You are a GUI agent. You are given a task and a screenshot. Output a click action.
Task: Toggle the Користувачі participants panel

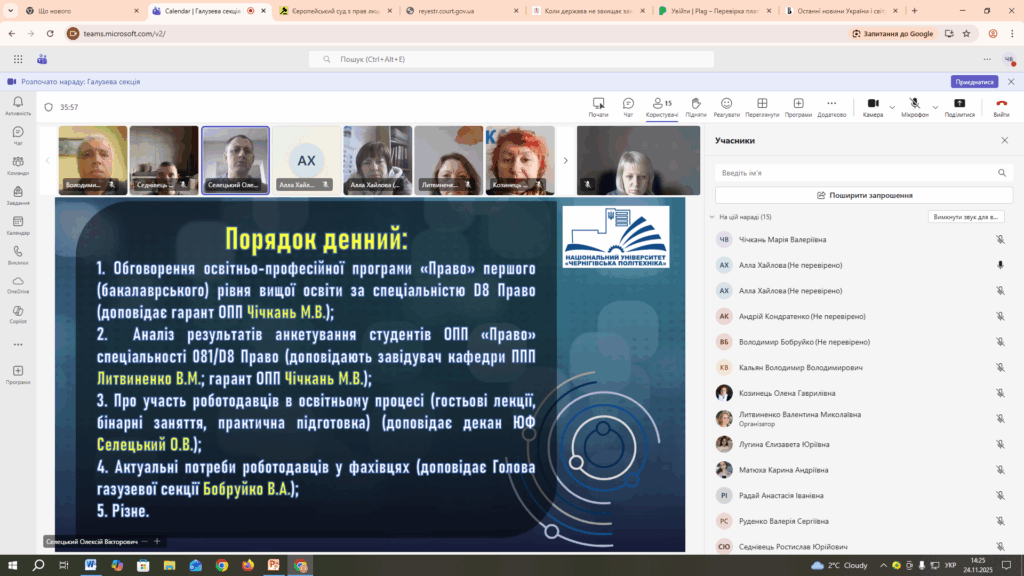tap(661, 104)
